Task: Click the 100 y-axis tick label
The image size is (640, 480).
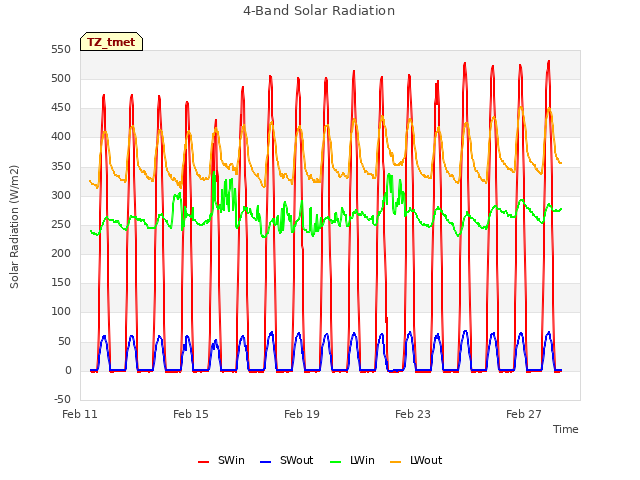Action: [x=61, y=312]
